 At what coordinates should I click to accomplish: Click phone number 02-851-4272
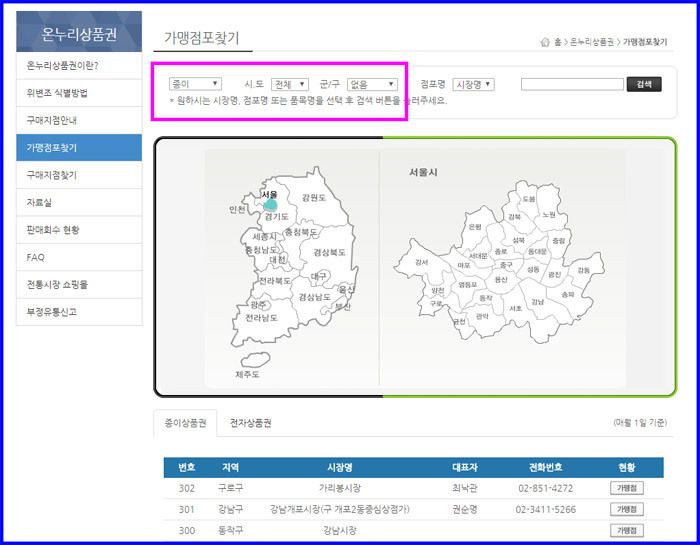[545, 488]
